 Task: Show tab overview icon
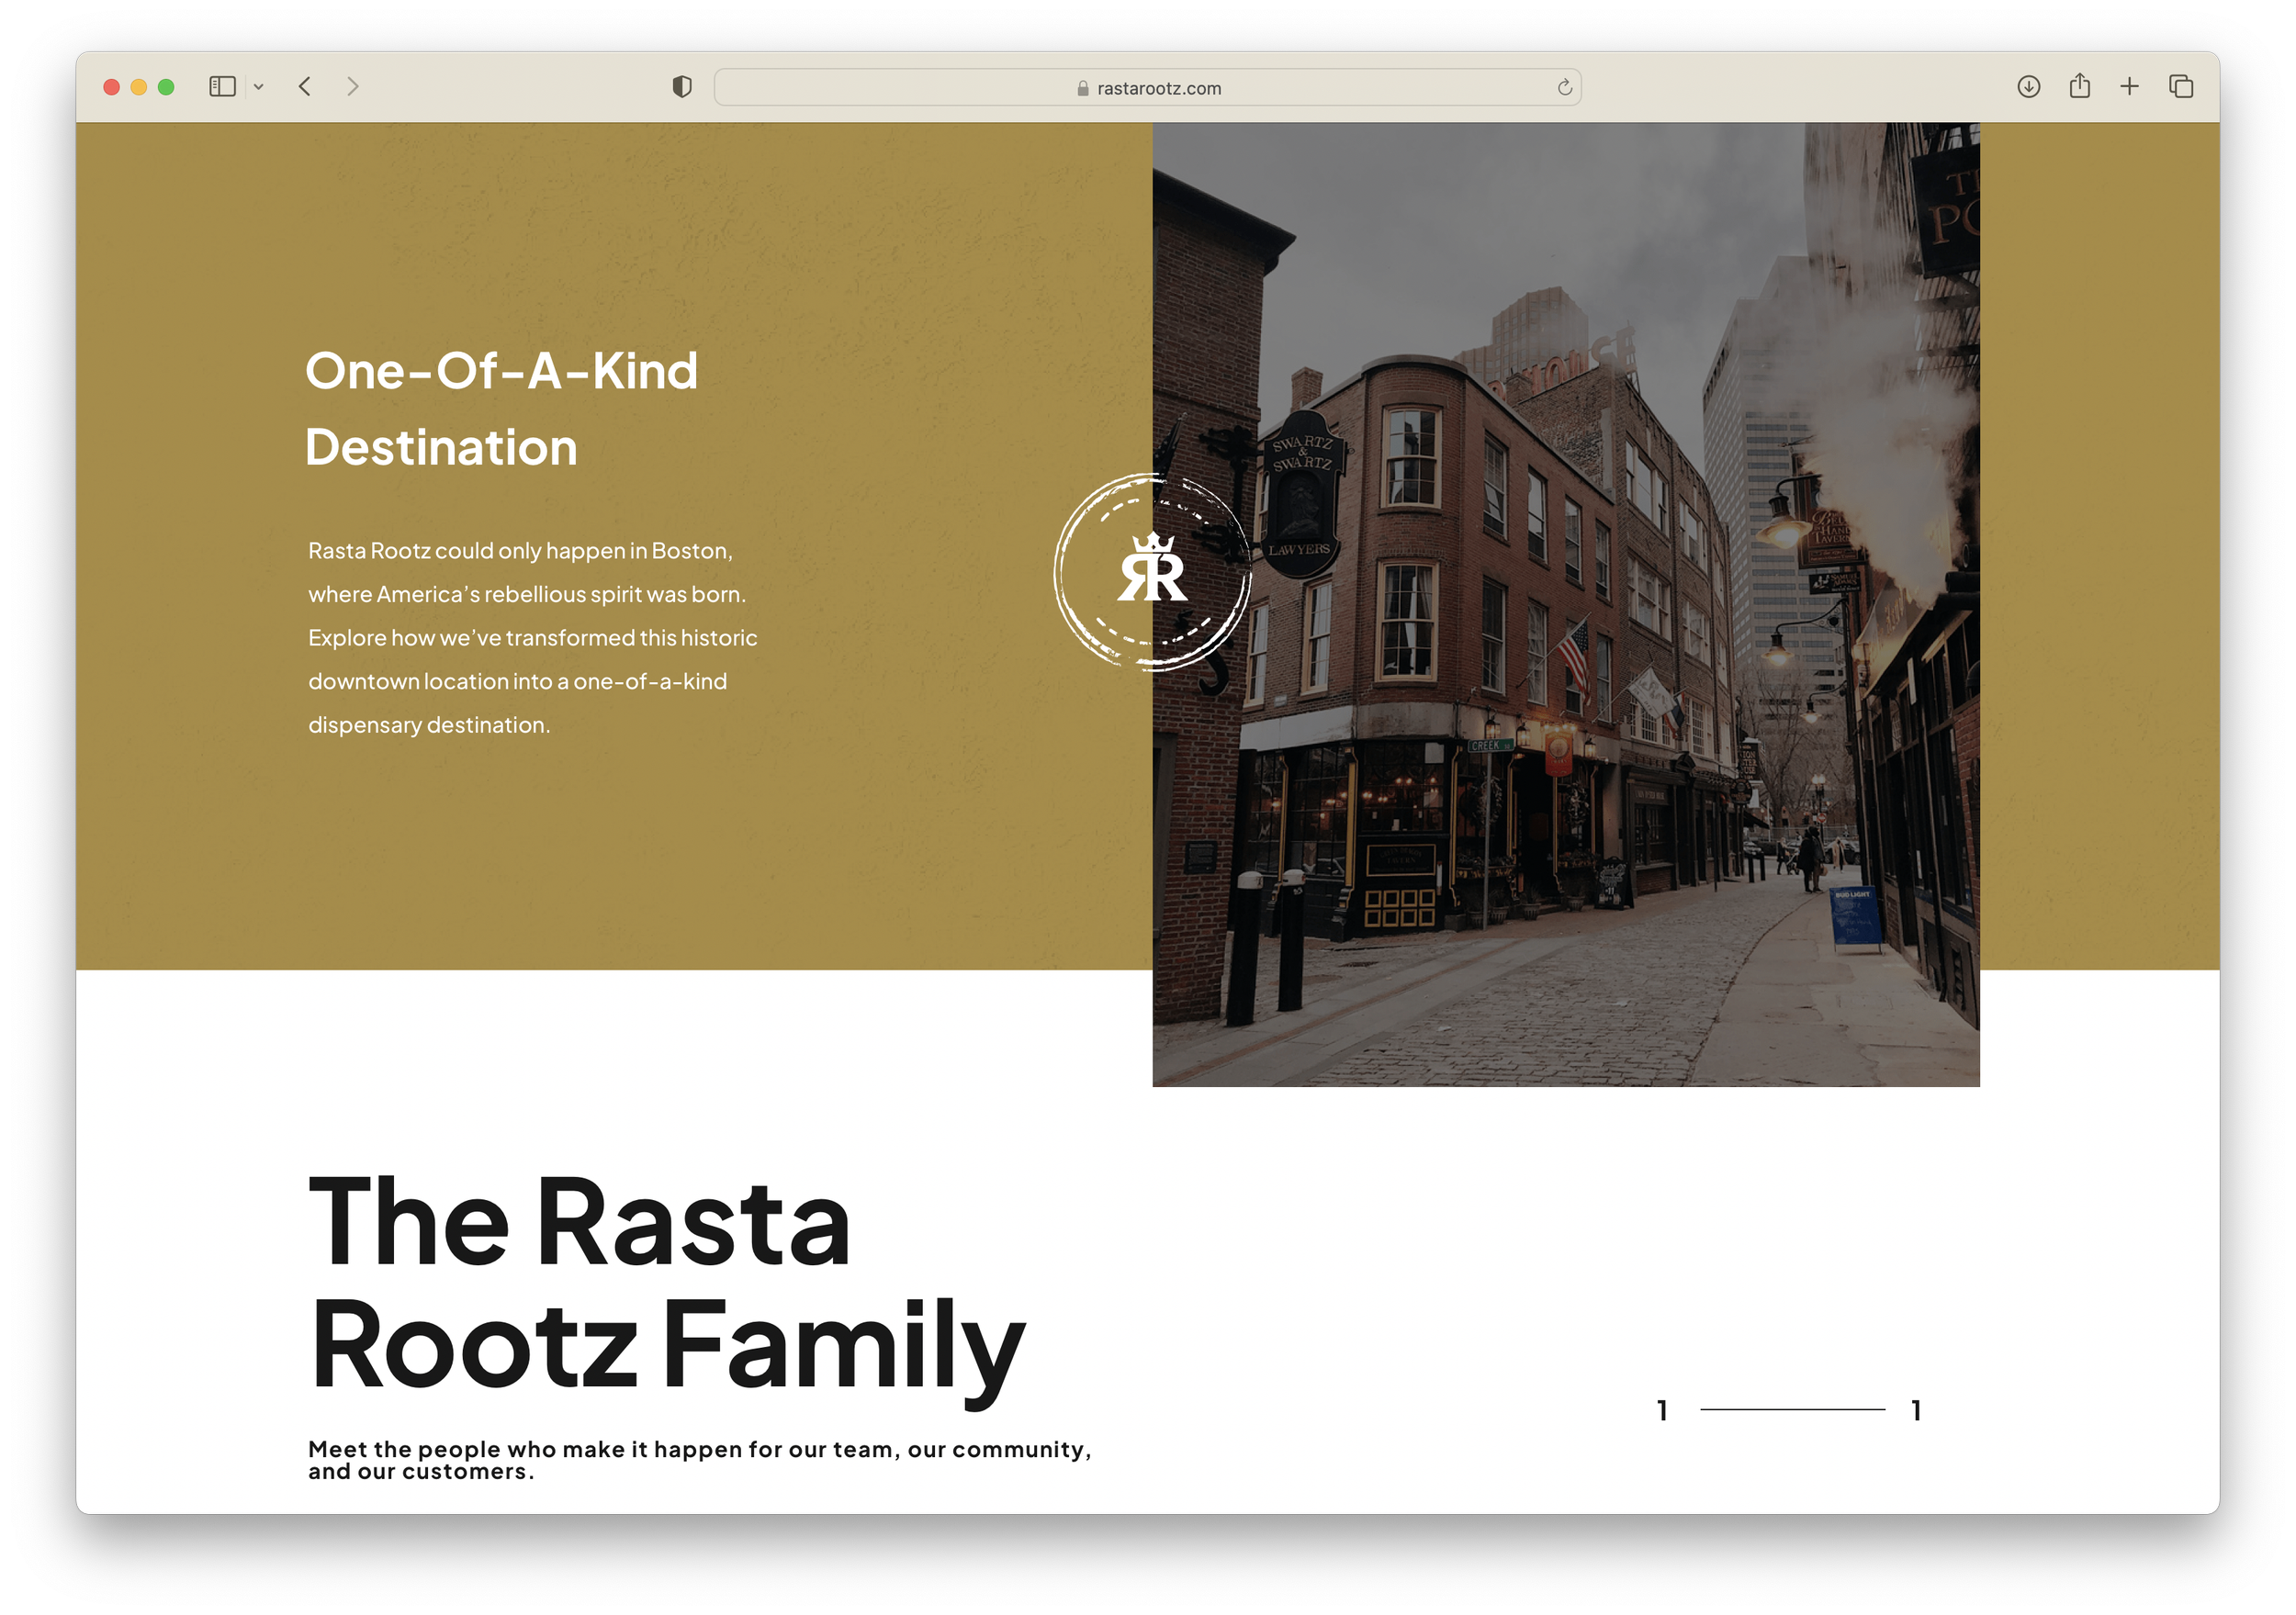(x=2181, y=87)
